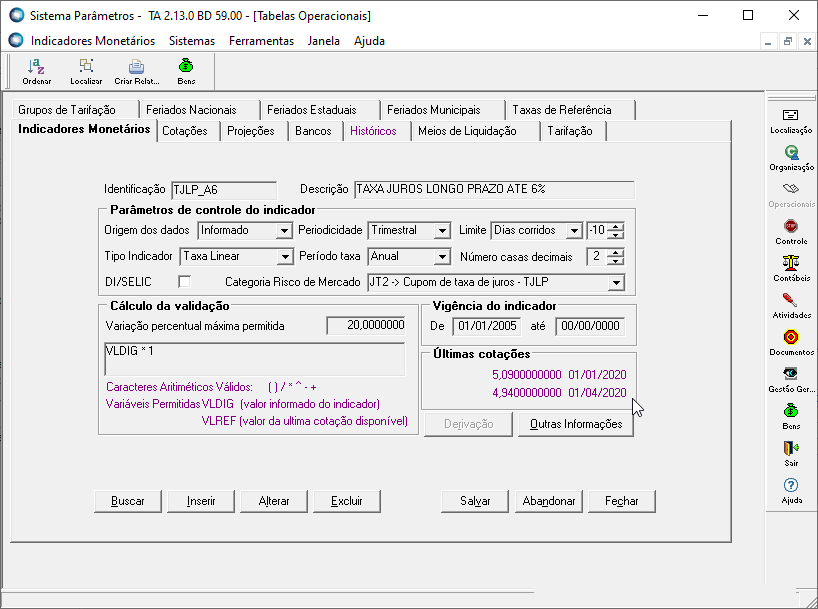Open Organização in the right sidebar
Image resolution: width=818 pixels, height=609 pixels.
point(791,158)
